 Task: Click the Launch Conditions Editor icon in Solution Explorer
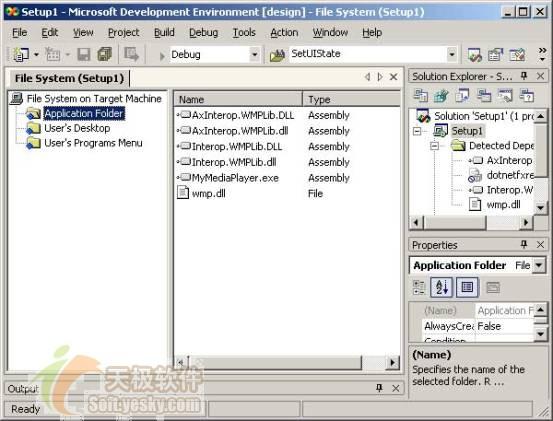click(x=527, y=96)
